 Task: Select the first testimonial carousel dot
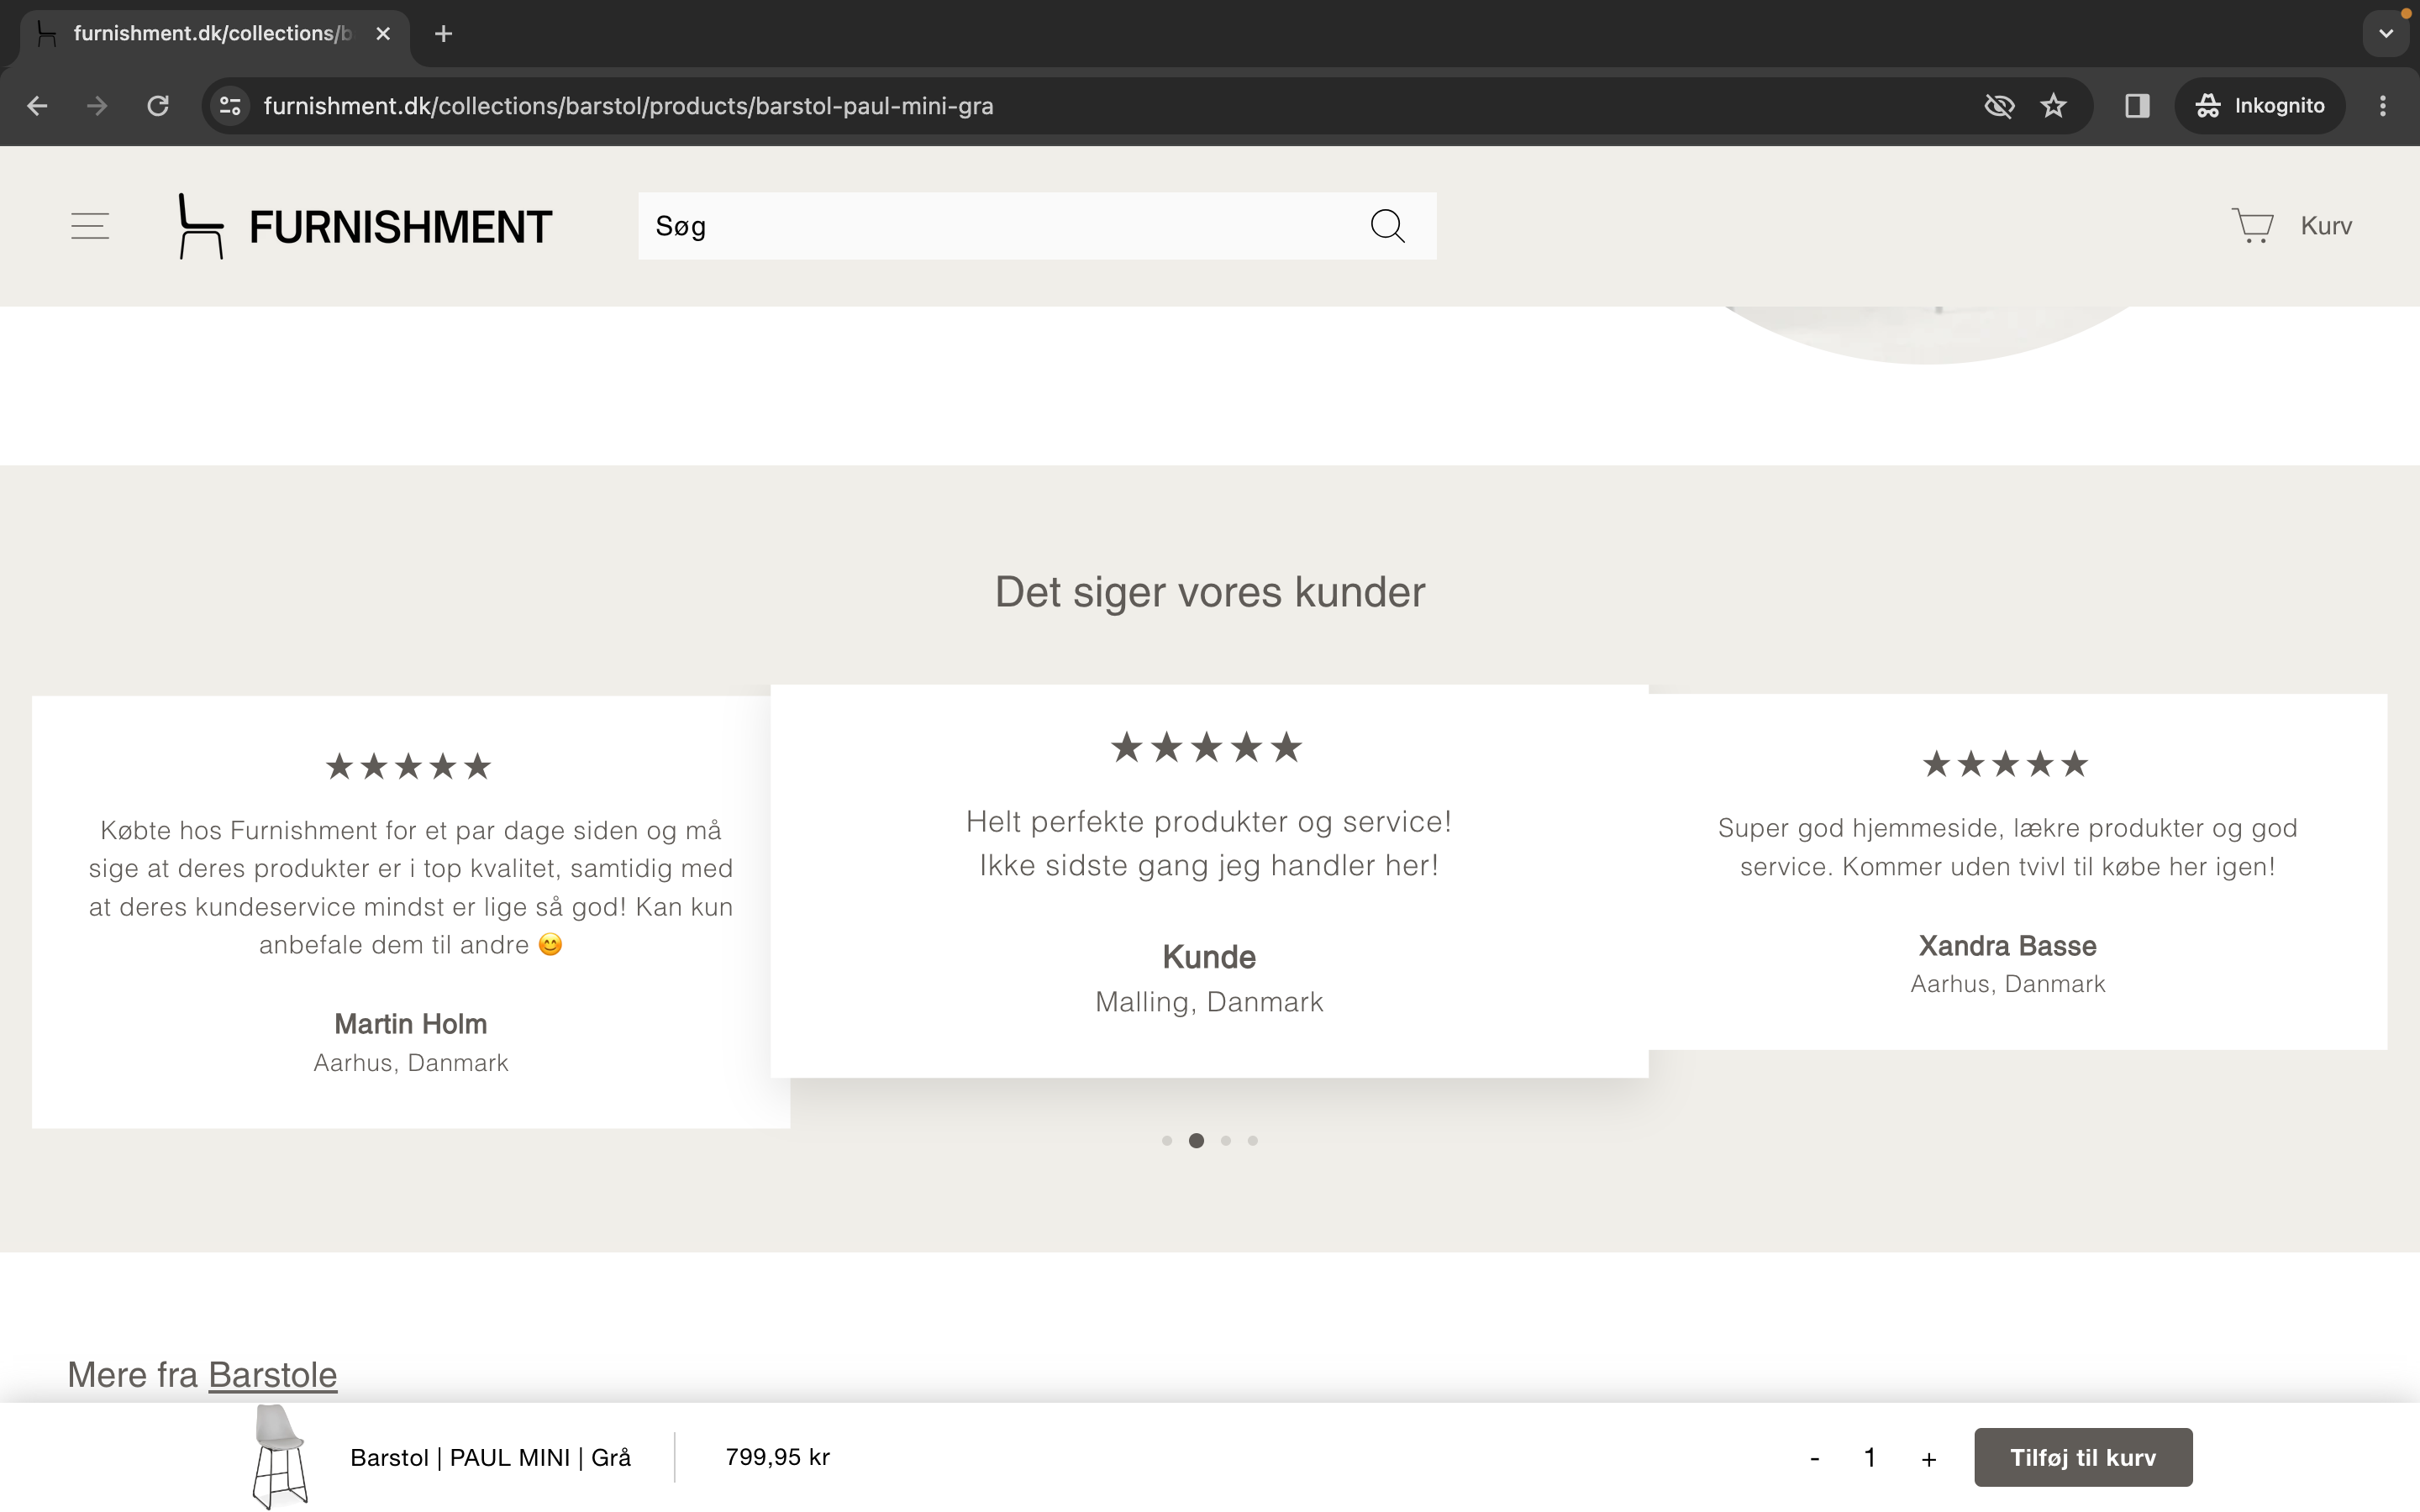coord(1167,1141)
